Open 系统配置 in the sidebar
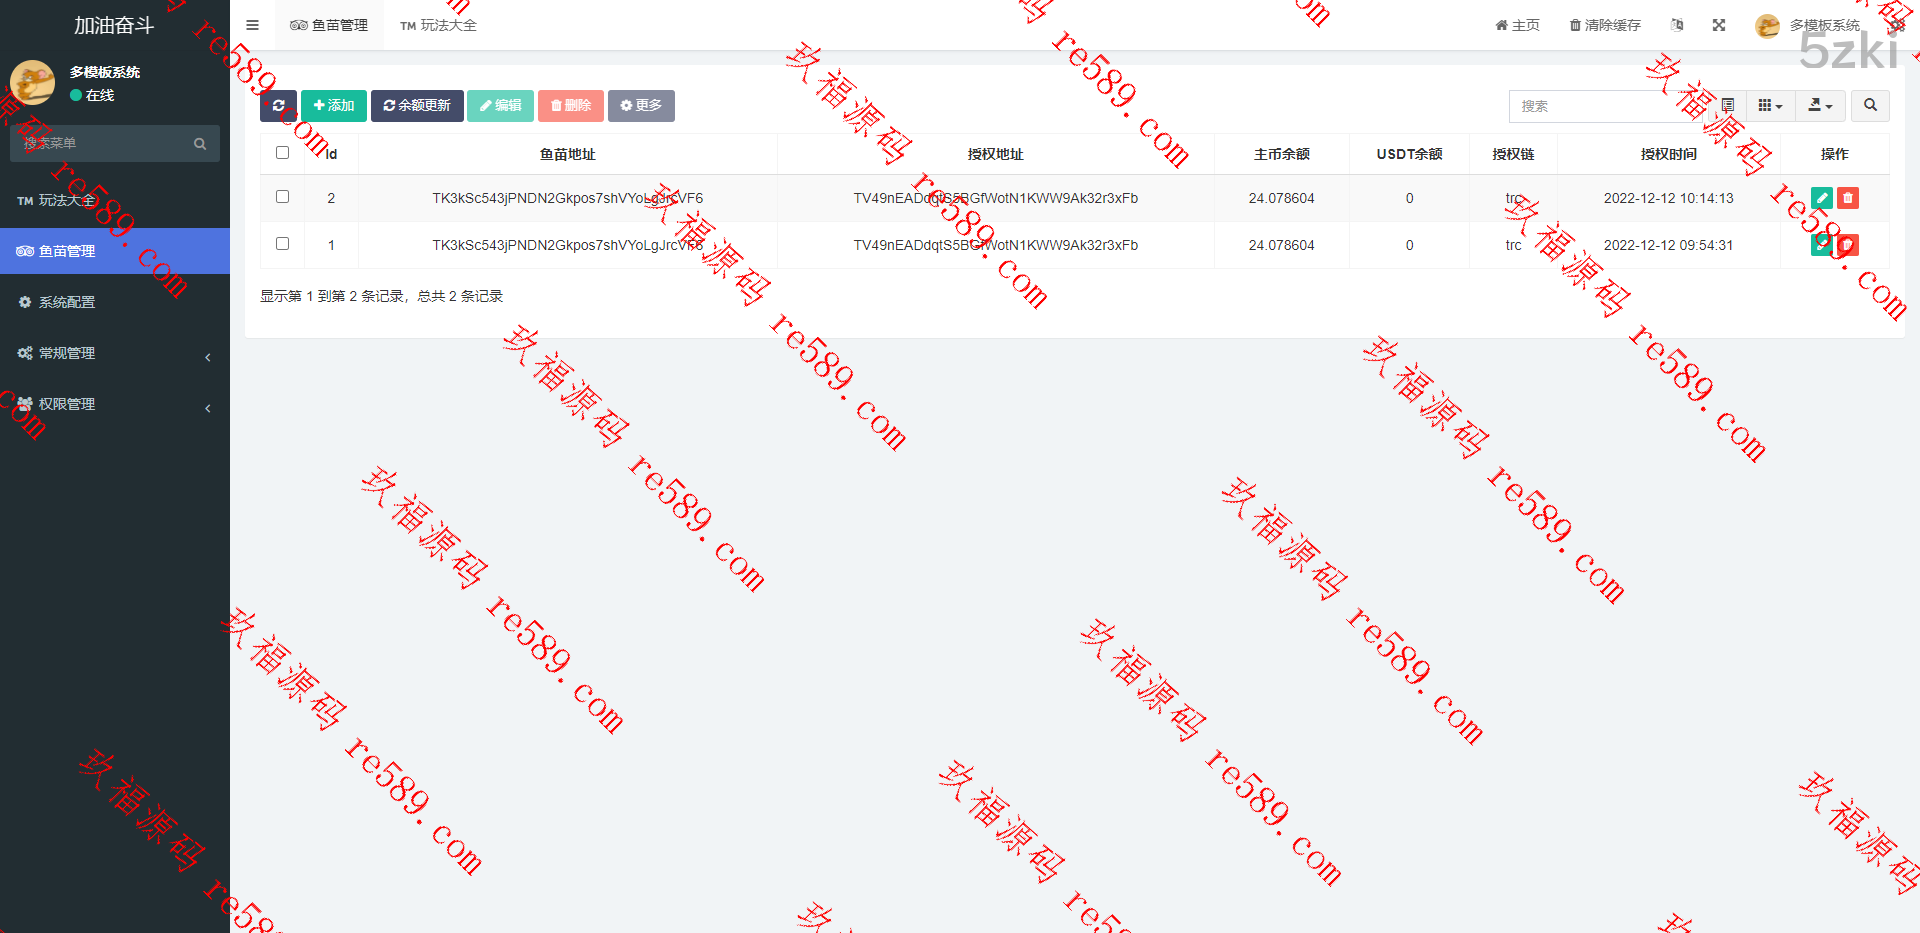Image resolution: width=1920 pixels, height=933 pixels. pos(67,302)
